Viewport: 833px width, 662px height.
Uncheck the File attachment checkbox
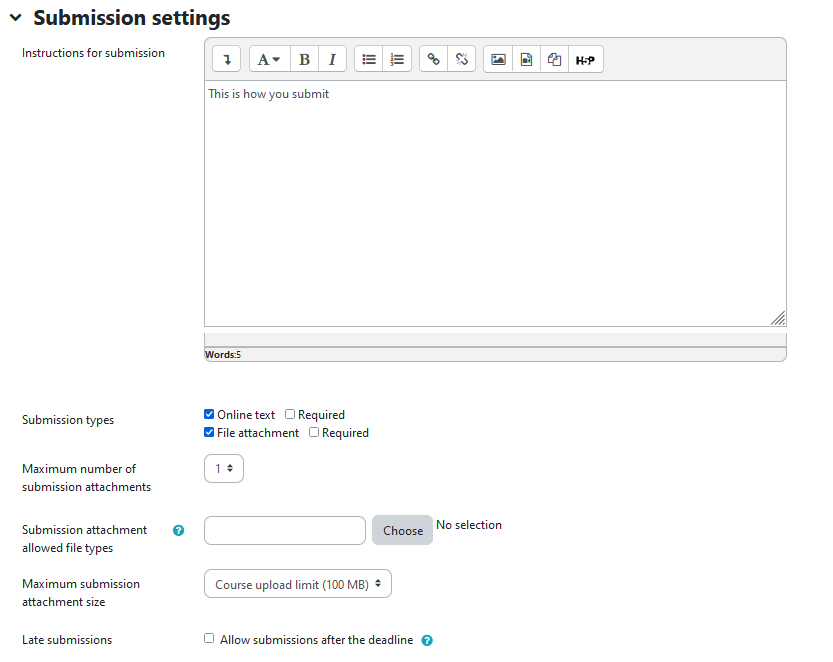[x=209, y=433]
